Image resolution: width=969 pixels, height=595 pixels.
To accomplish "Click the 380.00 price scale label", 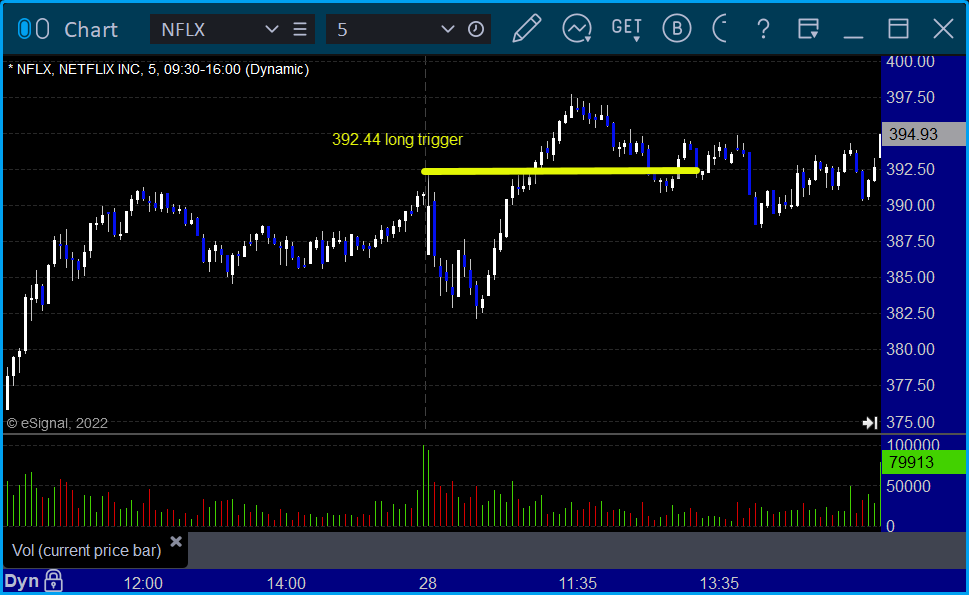I will pos(910,350).
